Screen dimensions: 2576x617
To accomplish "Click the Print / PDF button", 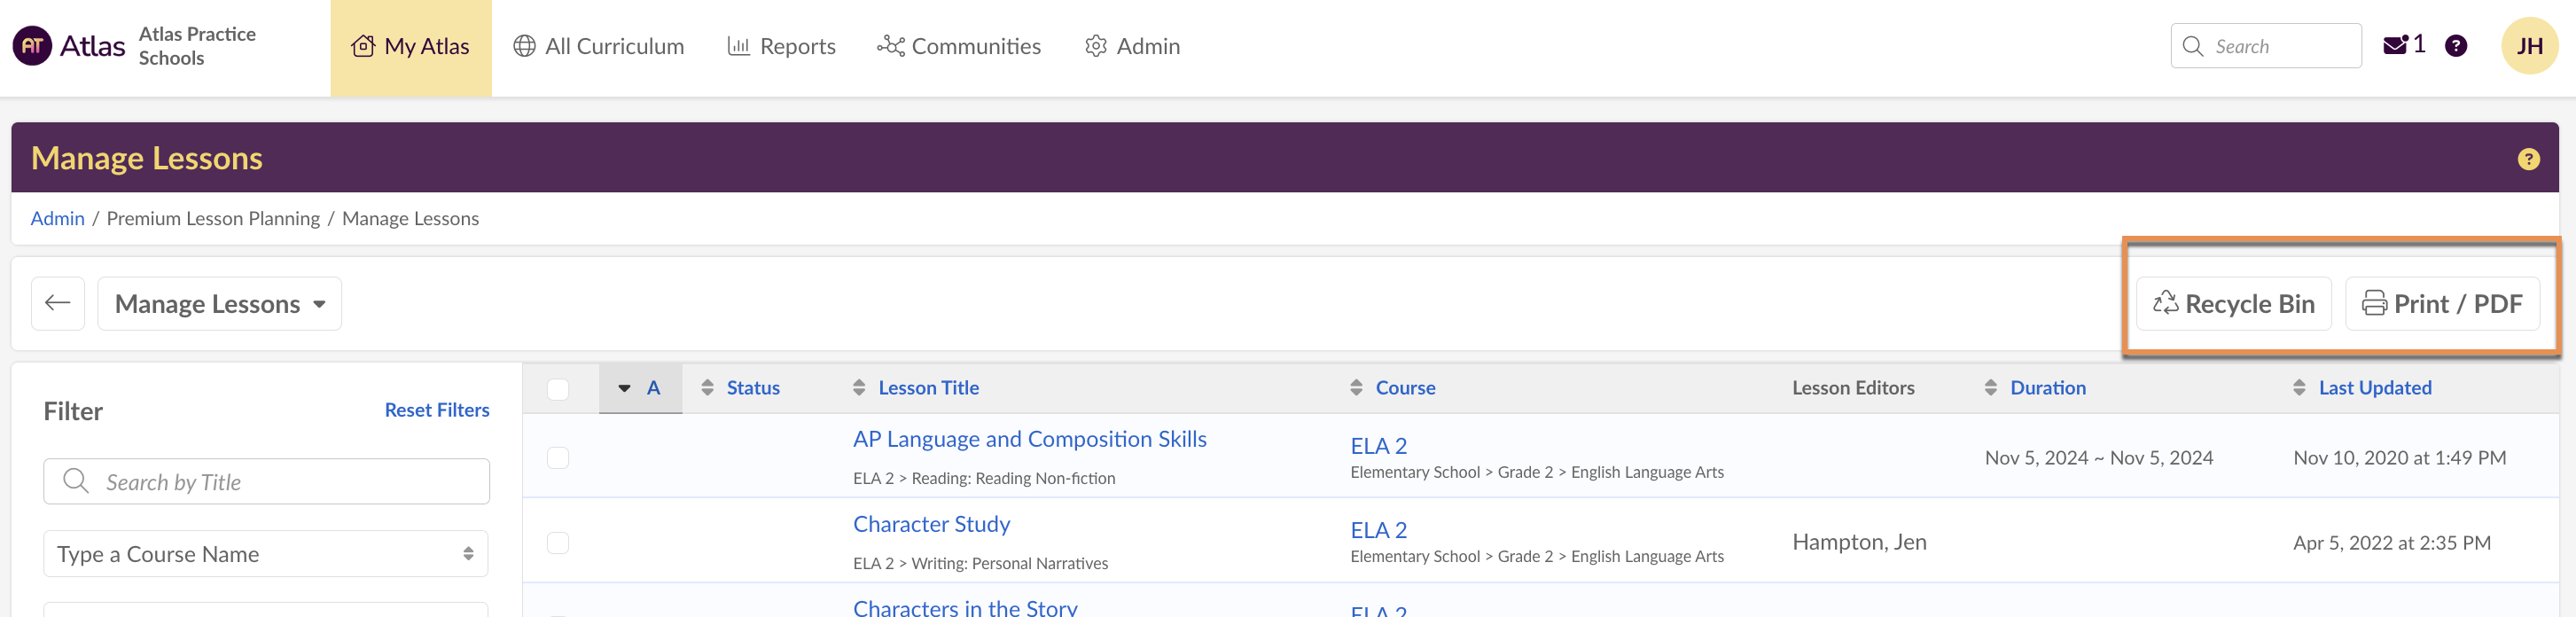I will [x=2442, y=303].
